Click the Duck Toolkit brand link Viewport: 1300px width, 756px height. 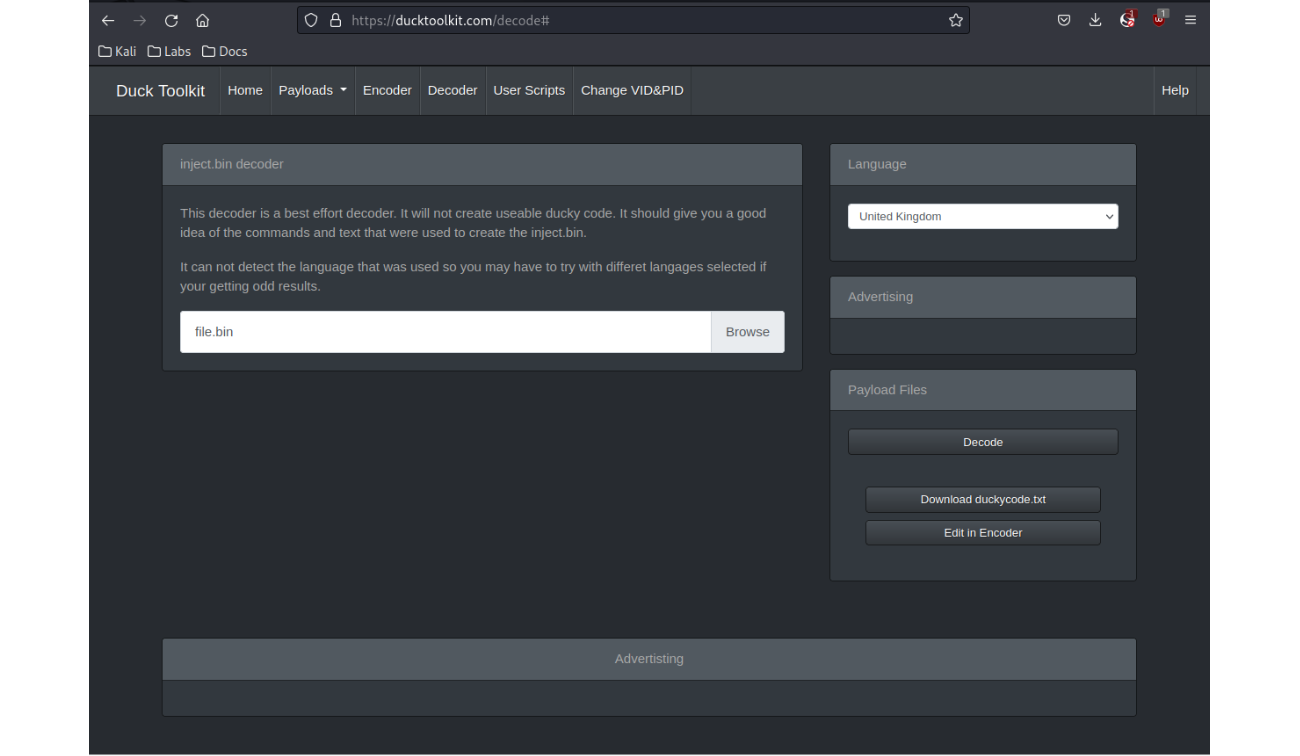coord(160,91)
